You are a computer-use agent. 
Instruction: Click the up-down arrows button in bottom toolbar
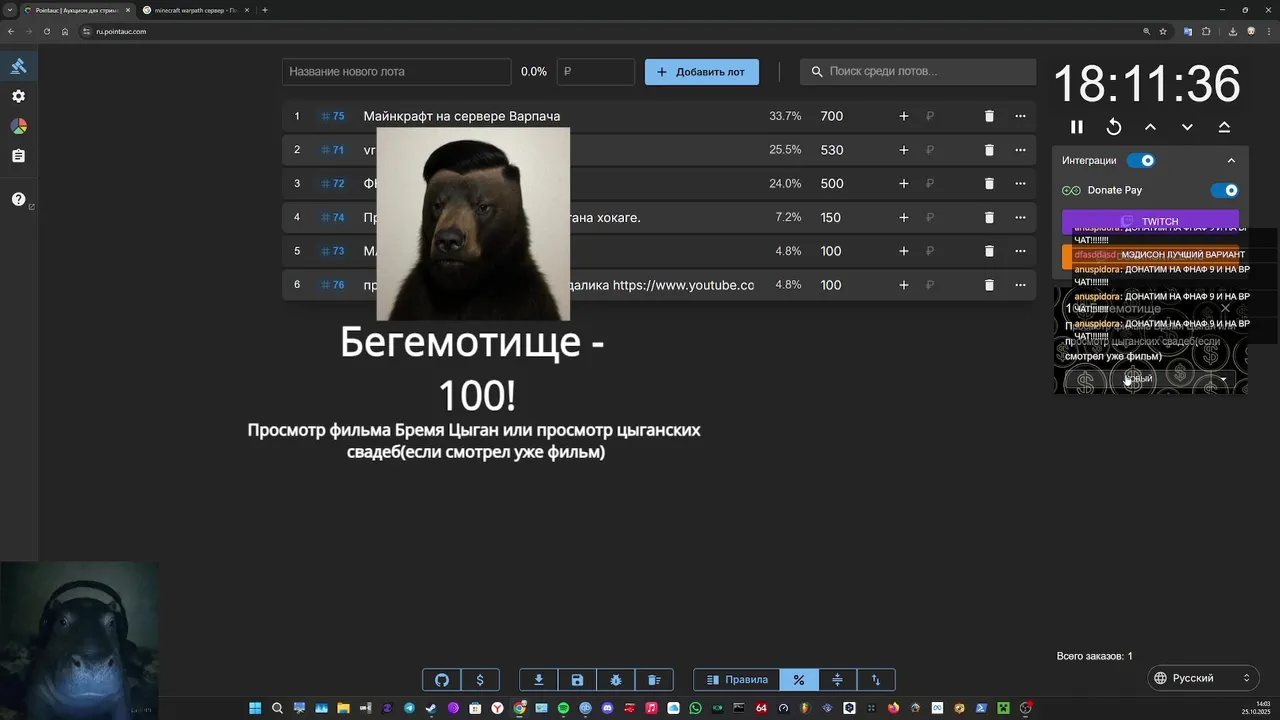click(876, 680)
